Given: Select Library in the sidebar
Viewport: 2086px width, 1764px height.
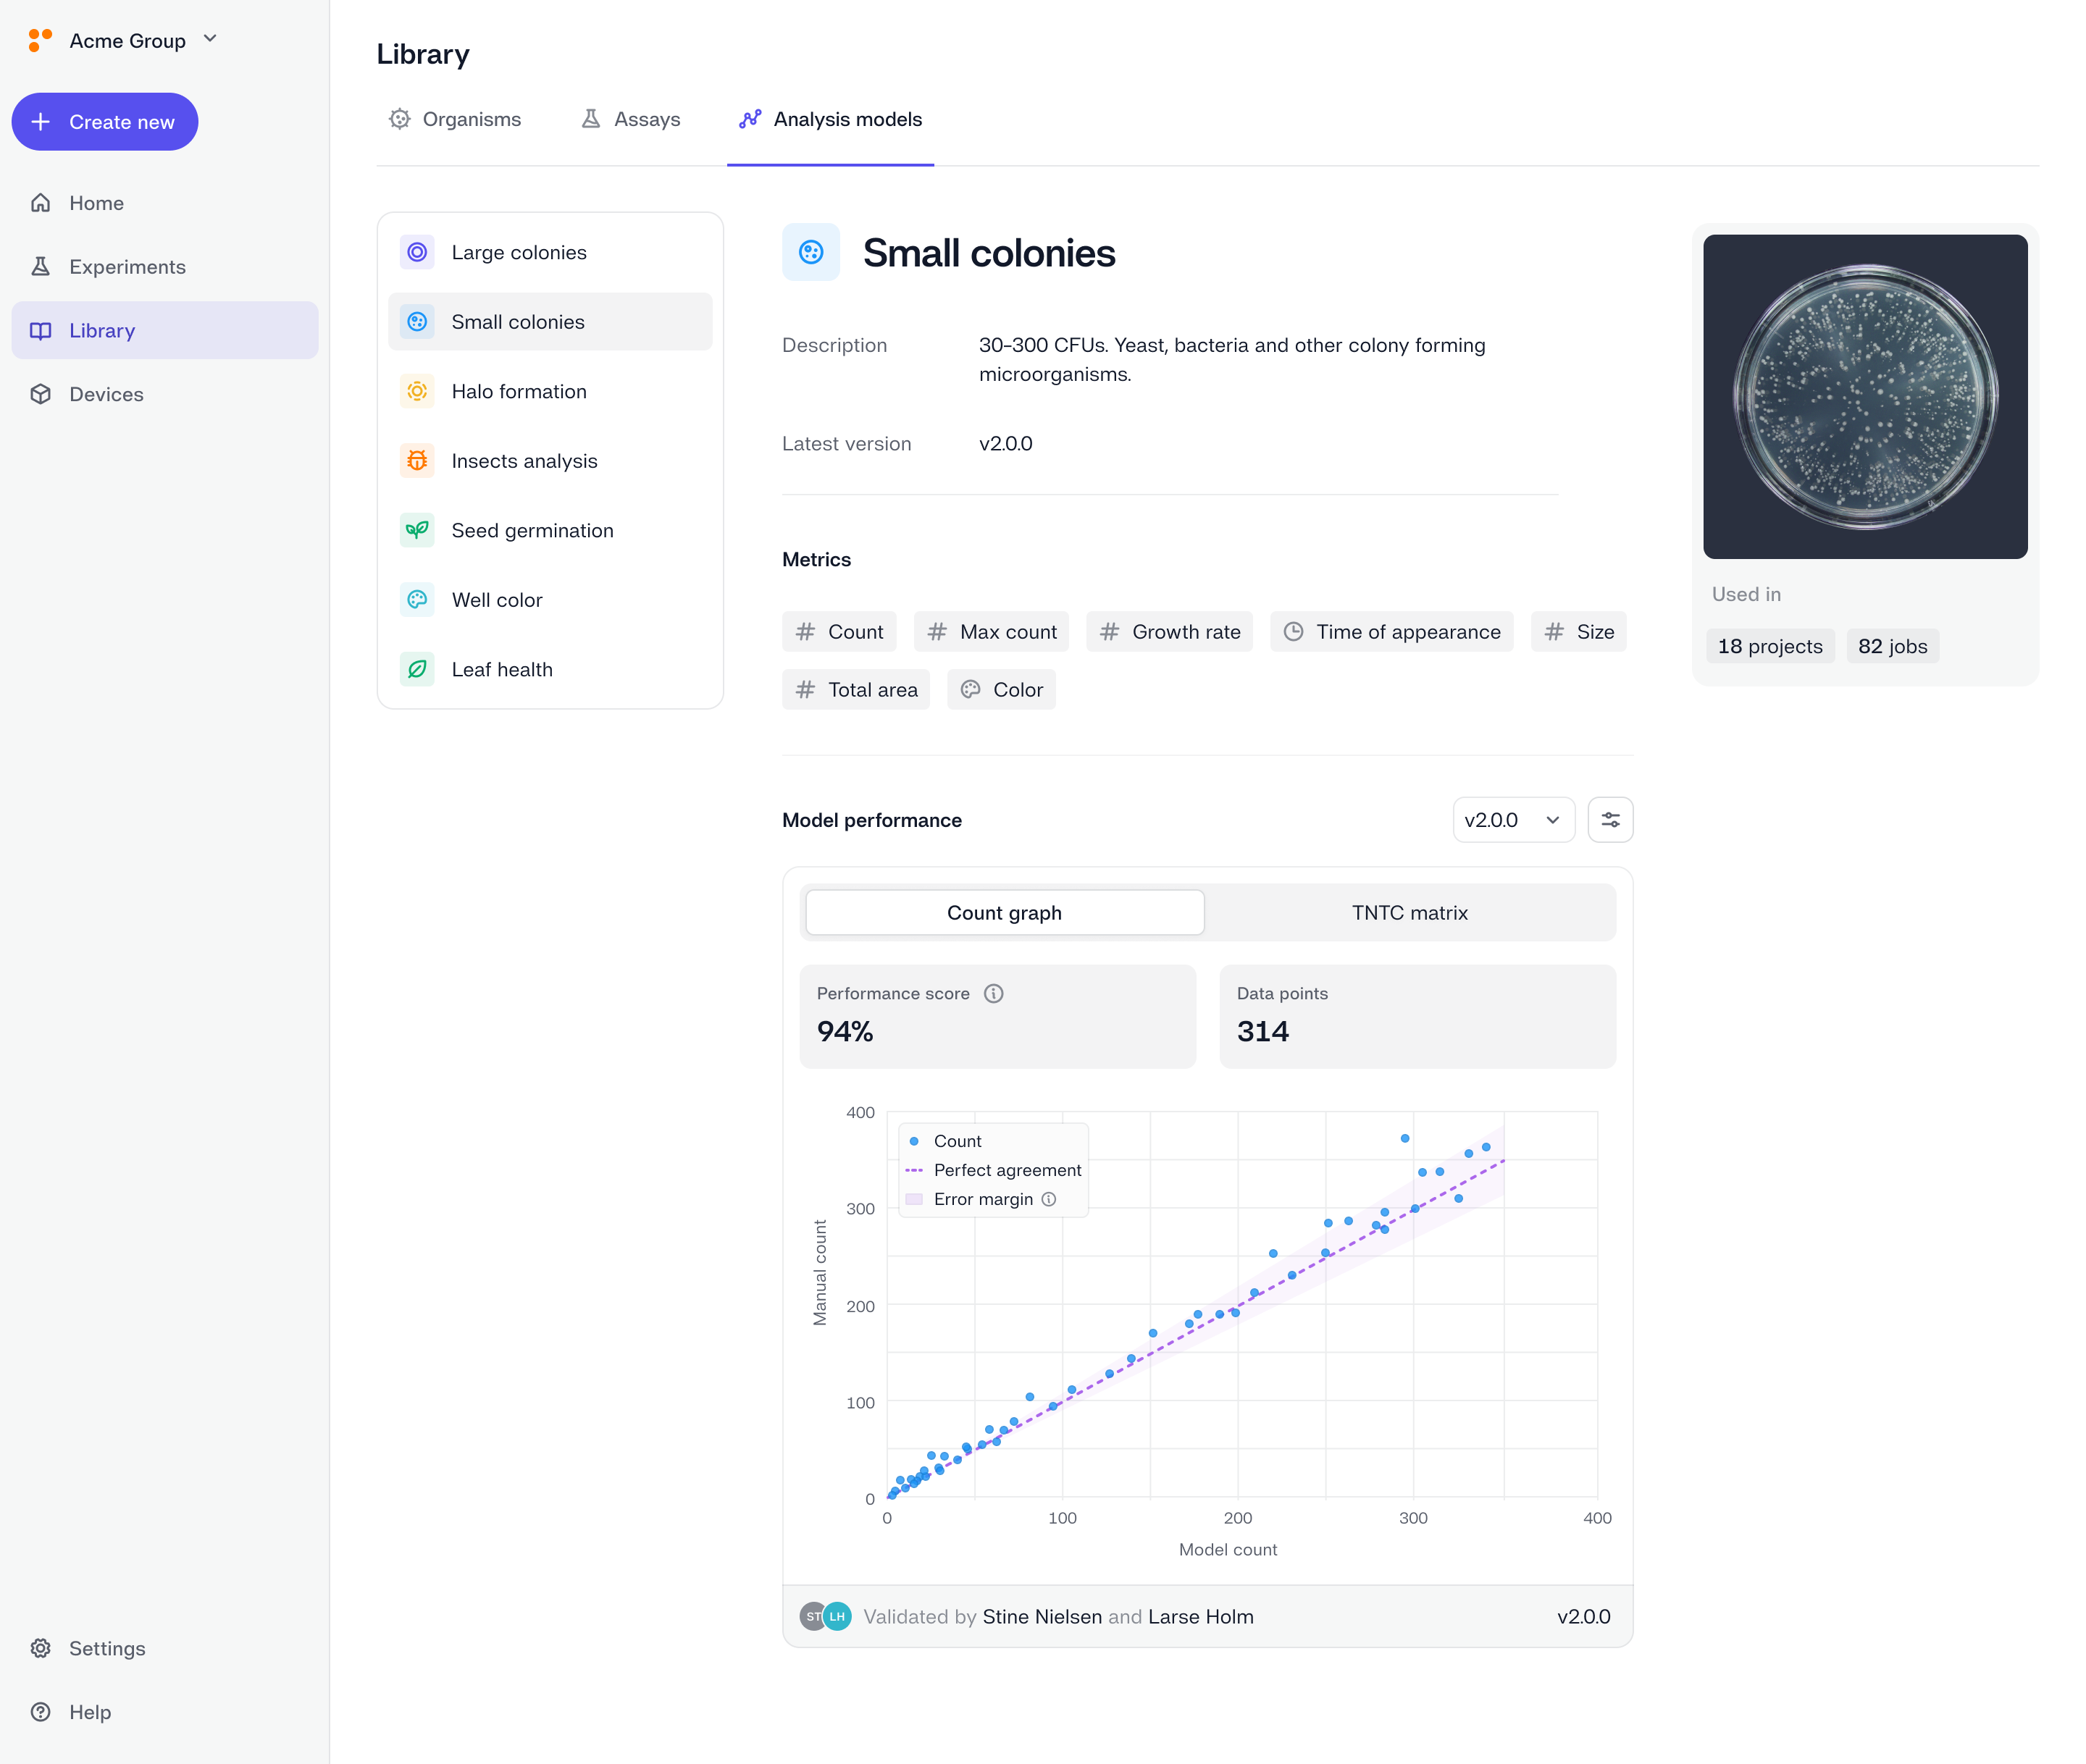Looking at the screenshot, I should point(165,331).
